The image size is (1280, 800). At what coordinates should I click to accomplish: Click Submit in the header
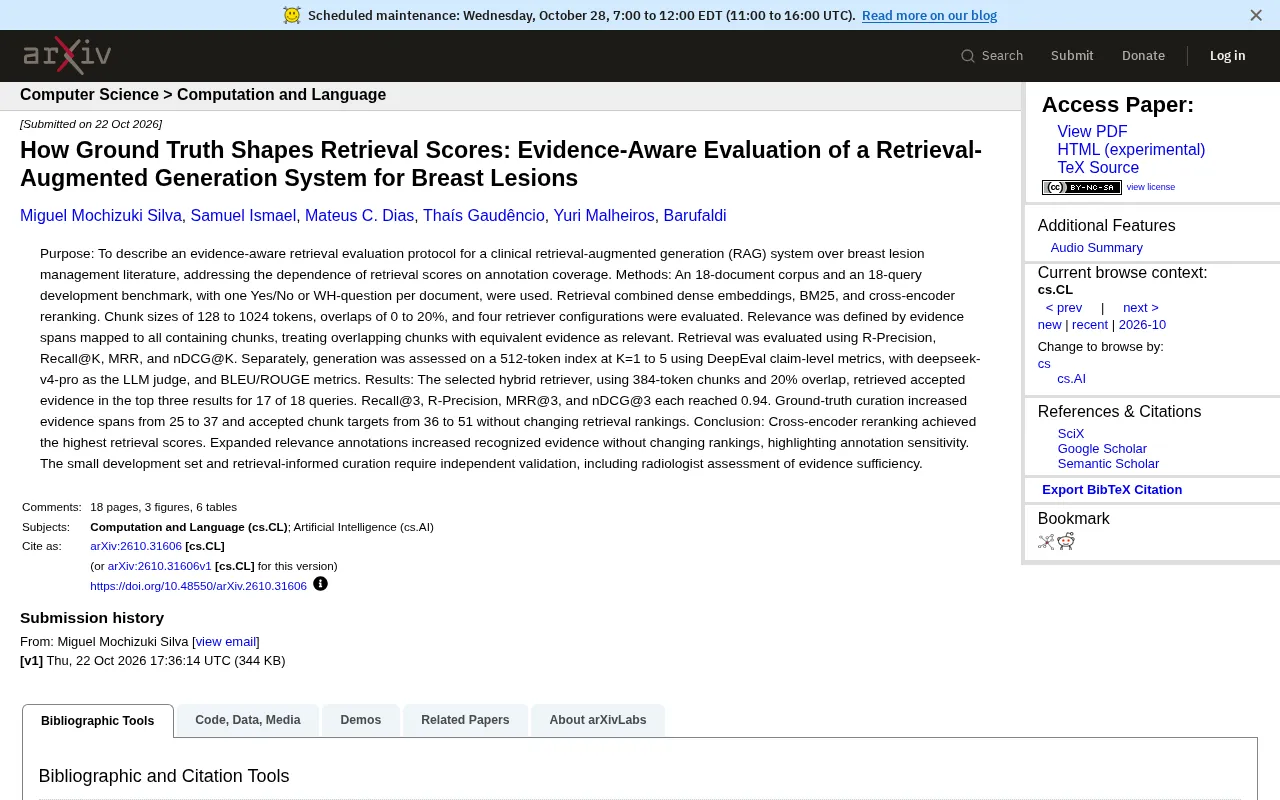[1072, 56]
